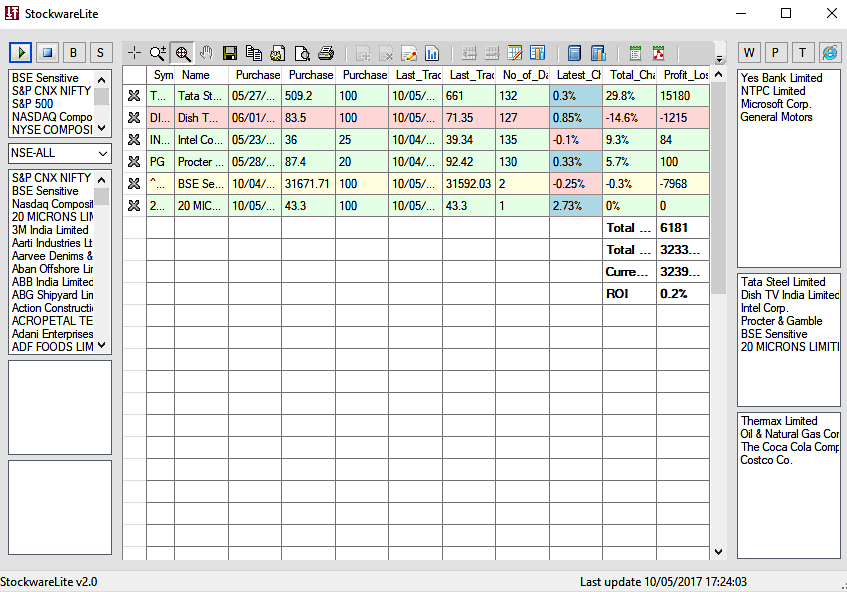Remove the 20 MICRONS row with X
Image resolution: width=847 pixels, height=592 pixels.
point(134,206)
